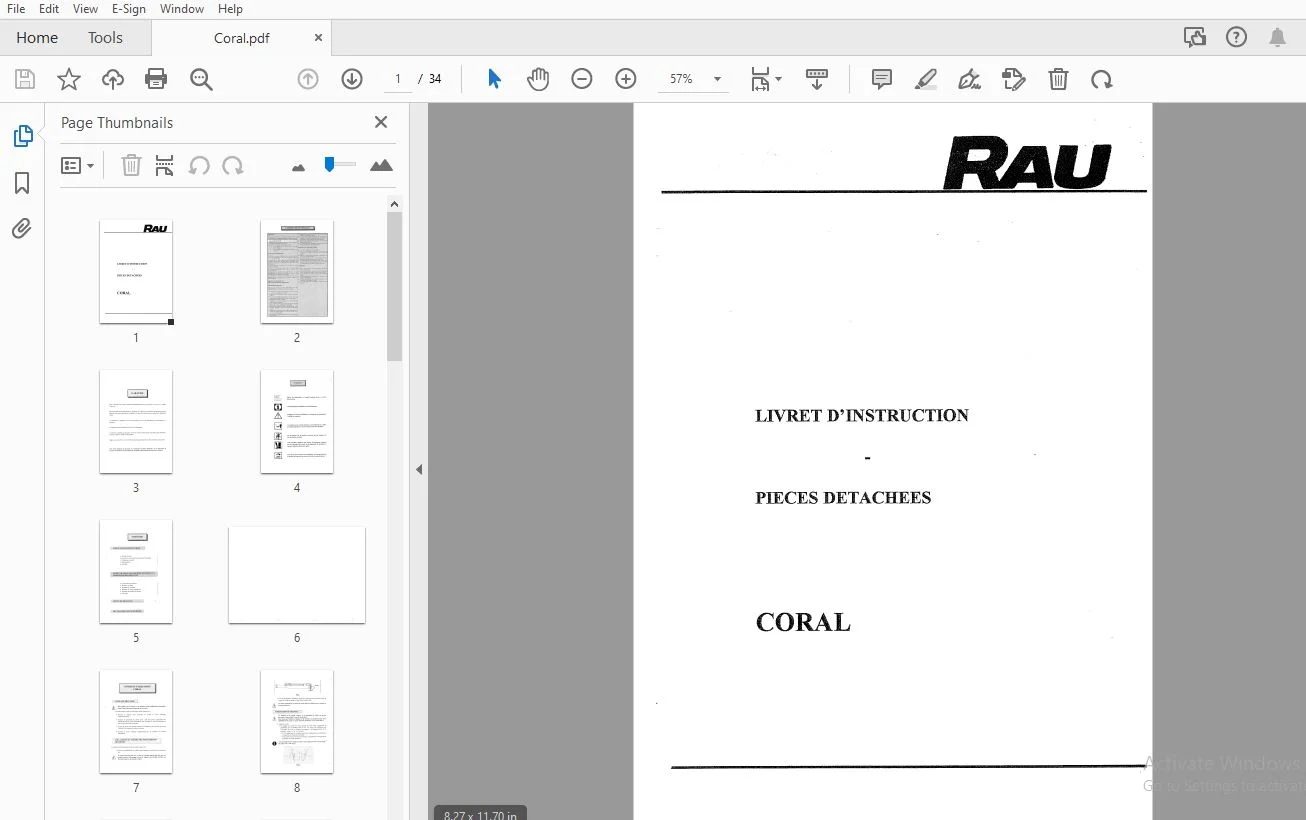Delete selected thumbnail page in panel
Viewport: 1306px width, 820px height.
tap(131, 166)
